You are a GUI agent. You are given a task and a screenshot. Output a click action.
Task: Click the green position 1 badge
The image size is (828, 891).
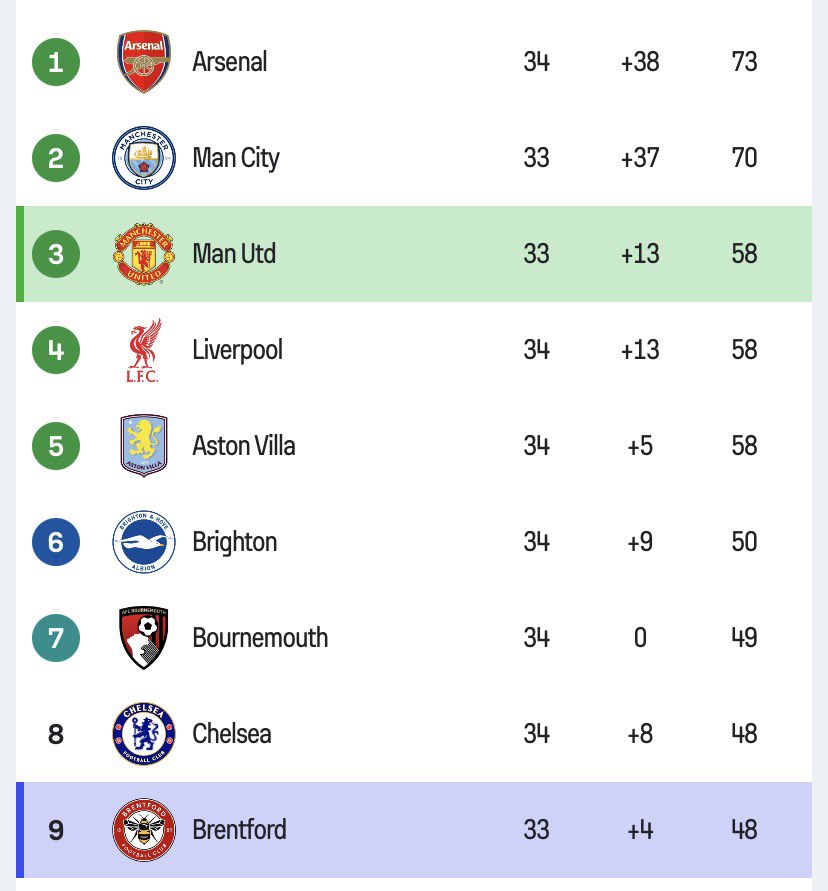(x=56, y=62)
